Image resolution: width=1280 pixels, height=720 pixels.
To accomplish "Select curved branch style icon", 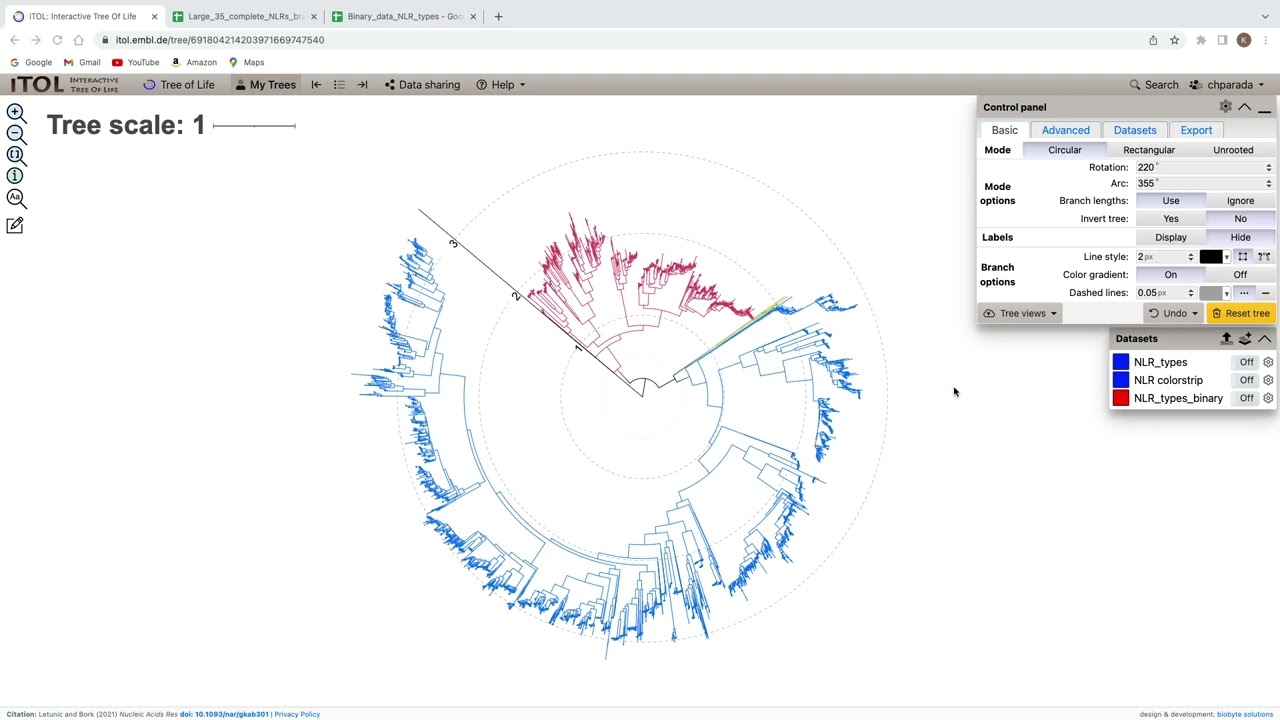I will click(1264, 257).
